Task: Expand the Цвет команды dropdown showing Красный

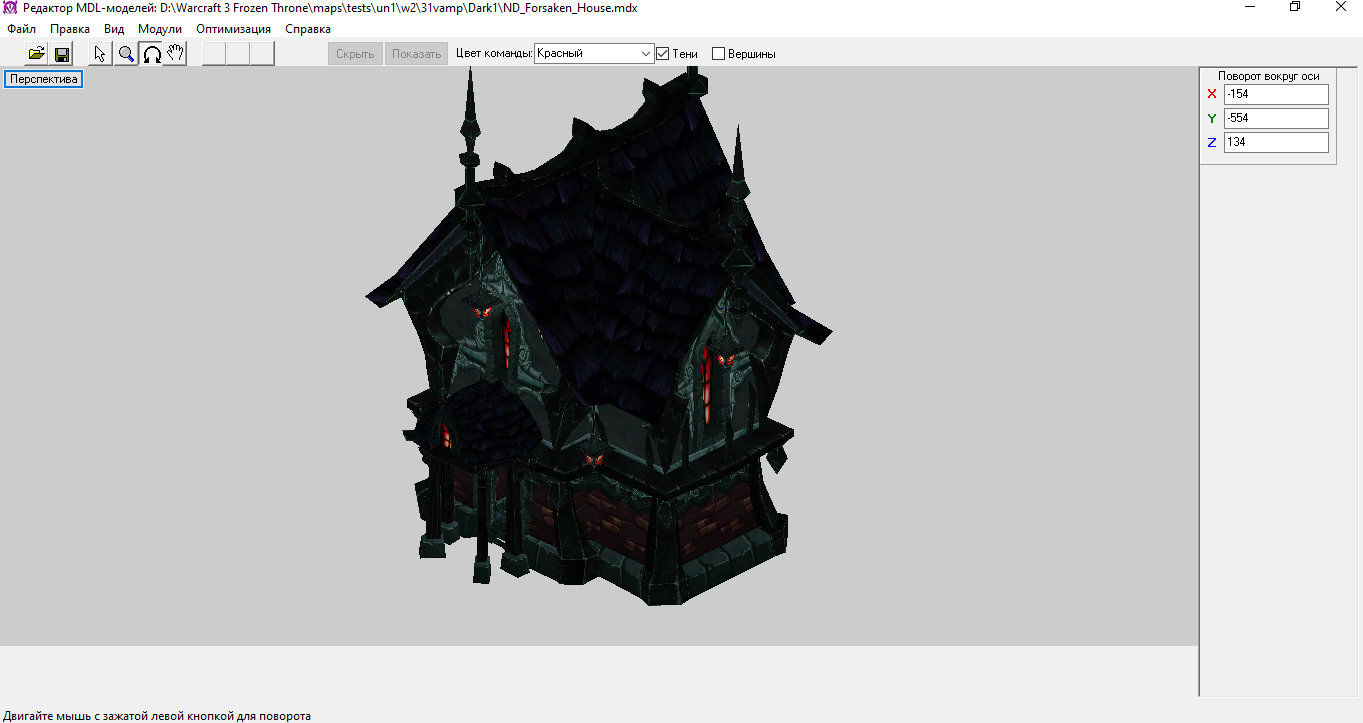Action: (x=594, y=53)
